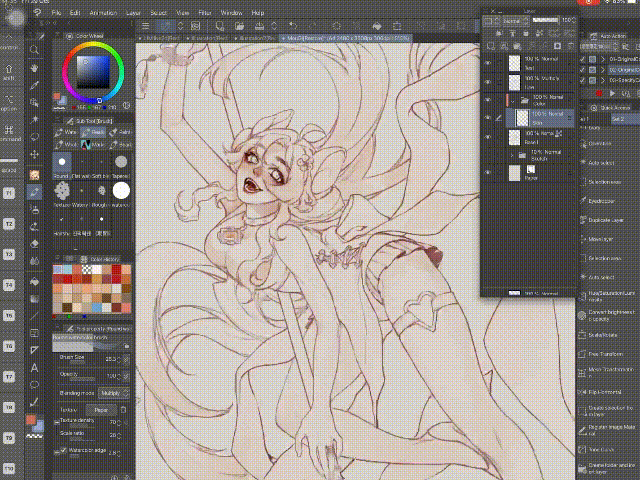Viewport: 640px width, 480px height.
Task: Open the brush Blending mode Multiply dropdown
Action: point(114,393)
